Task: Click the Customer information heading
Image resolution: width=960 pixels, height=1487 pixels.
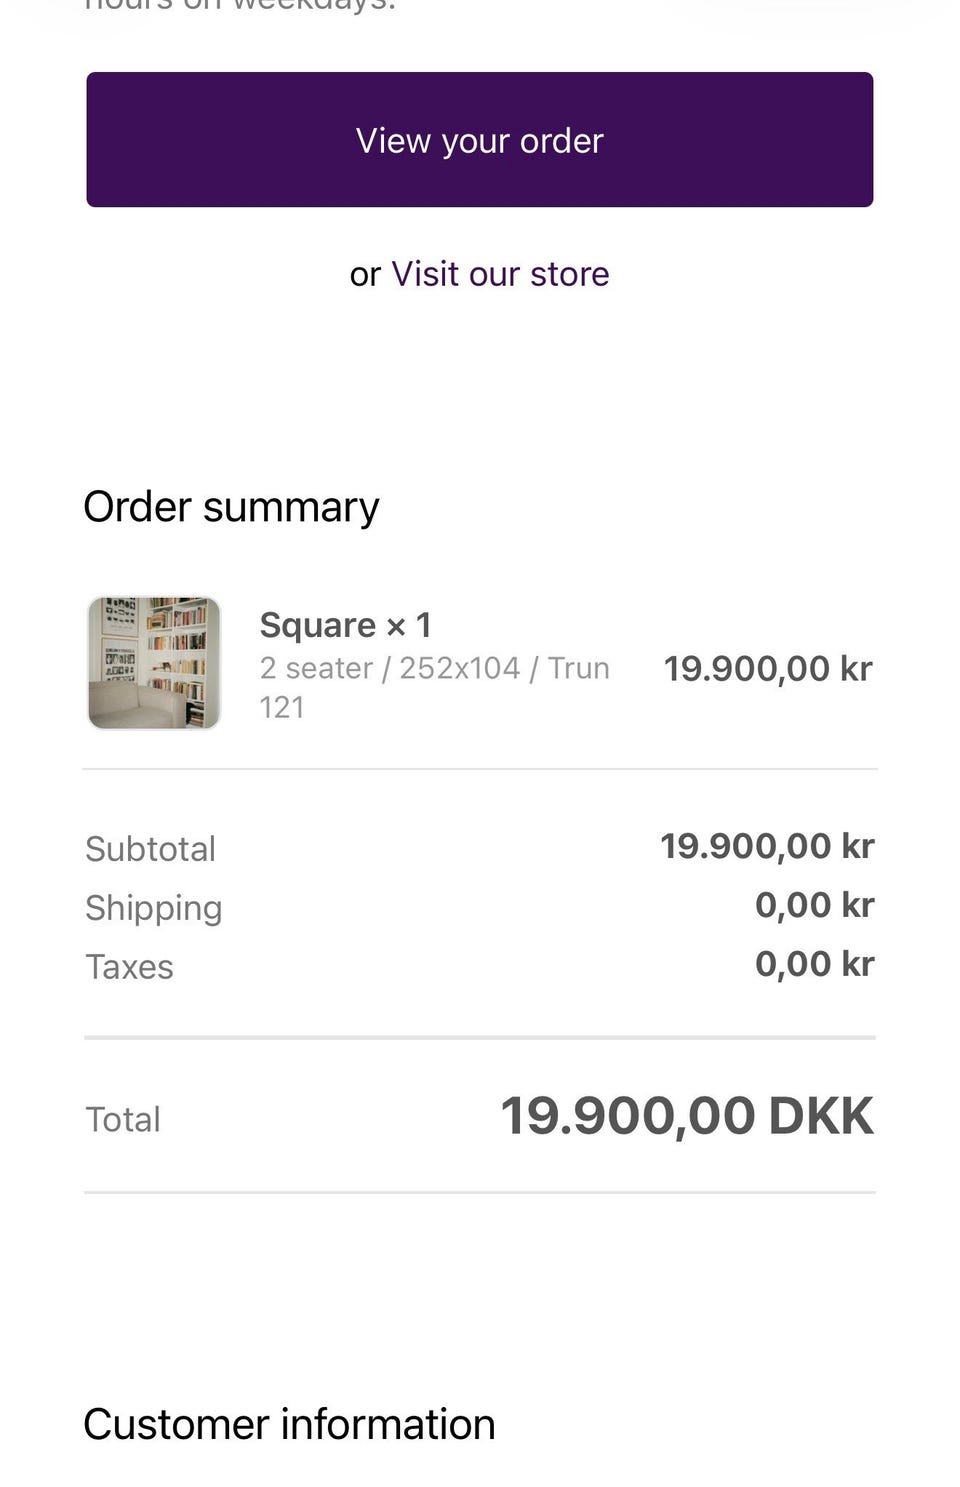Action: click(289, 1424)
